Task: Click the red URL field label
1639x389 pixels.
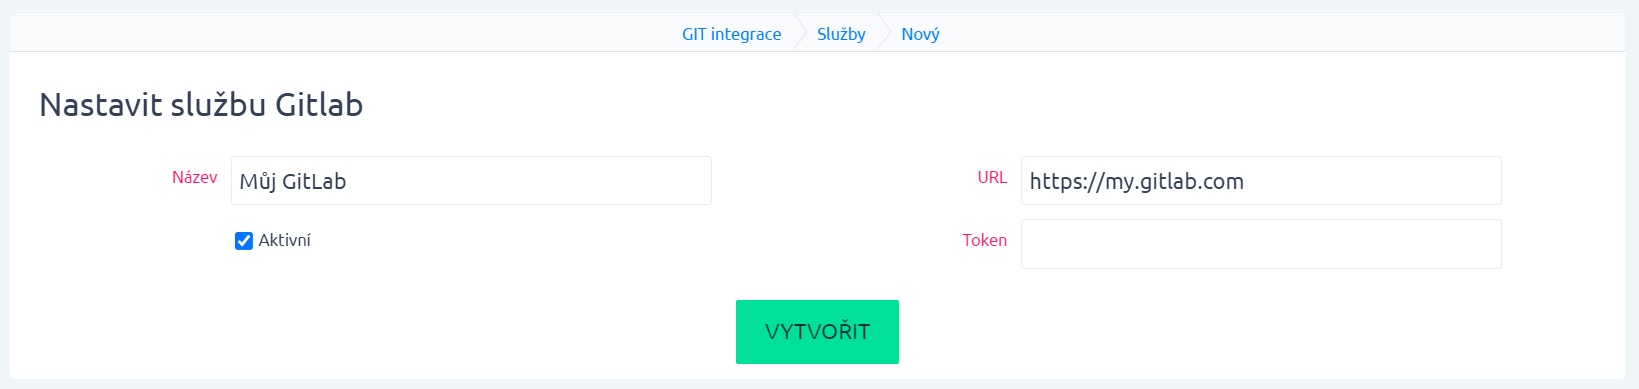Action: coord(992,177)
